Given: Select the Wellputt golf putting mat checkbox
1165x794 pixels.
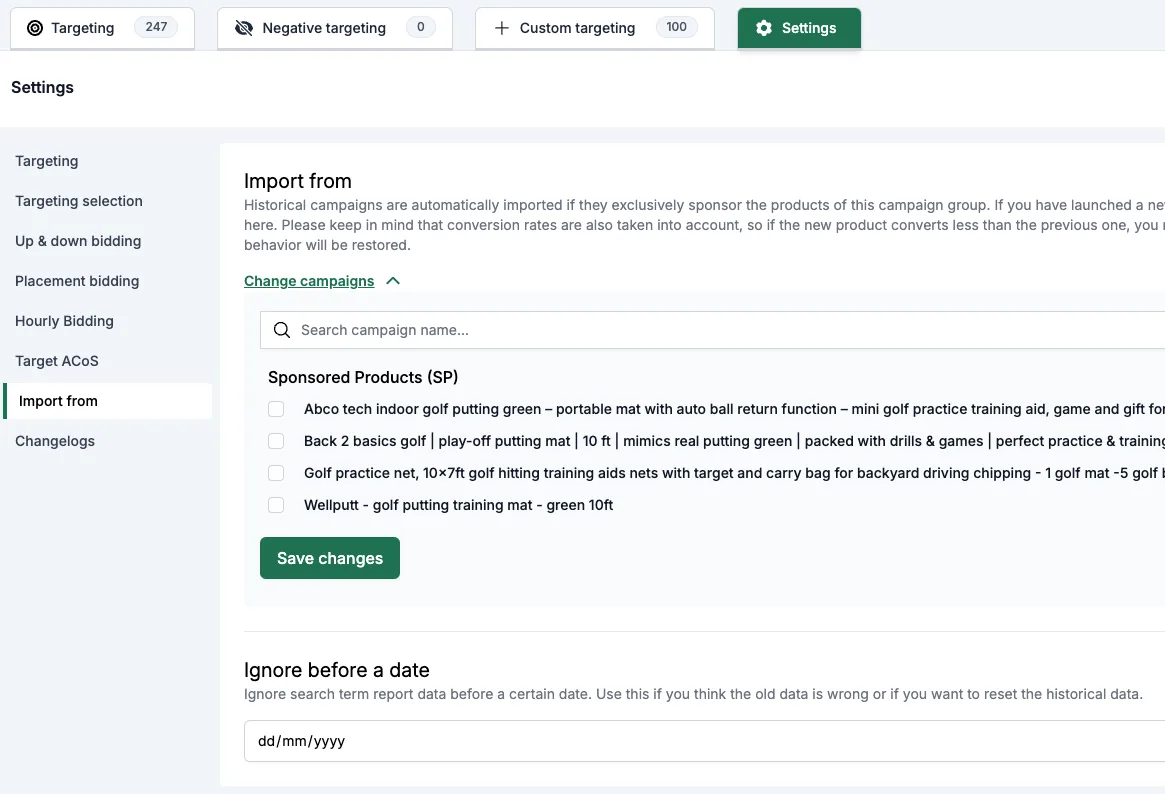Looking at the screenshot, I should coord(276,505).
